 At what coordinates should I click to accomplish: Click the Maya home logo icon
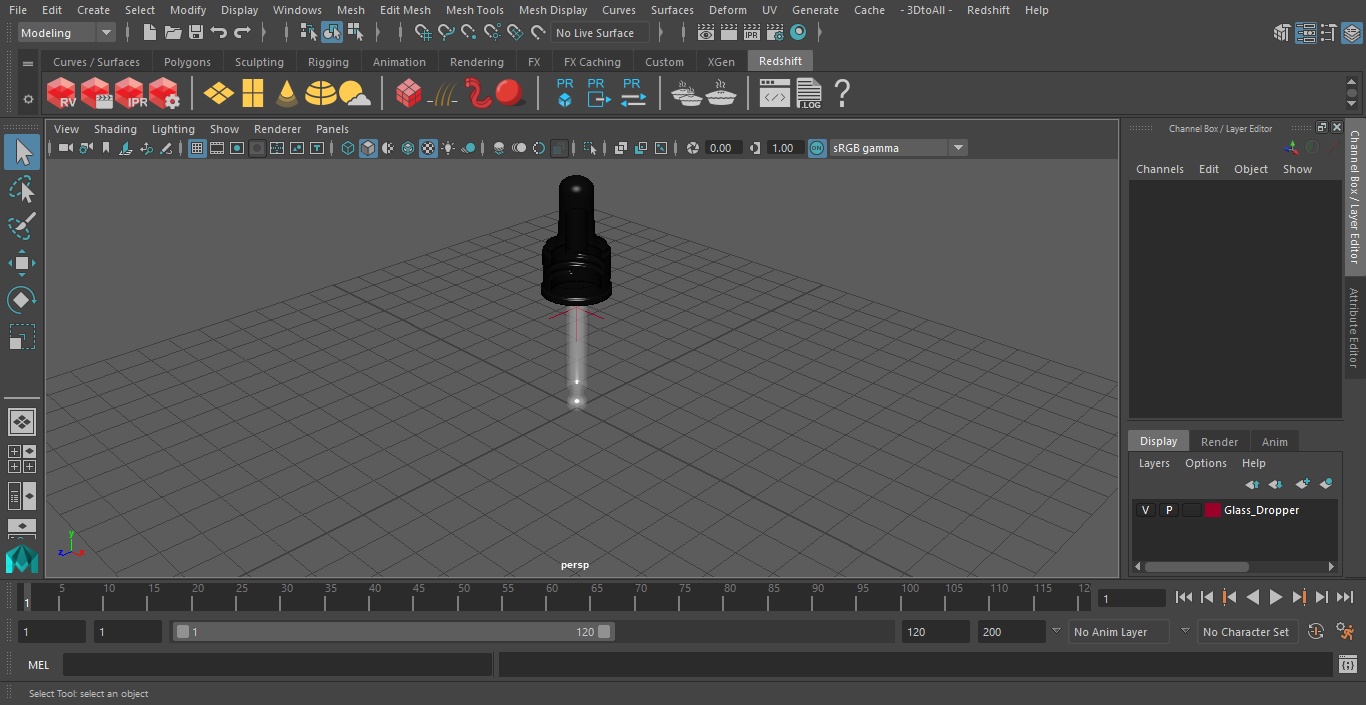(x=21, y=559)
